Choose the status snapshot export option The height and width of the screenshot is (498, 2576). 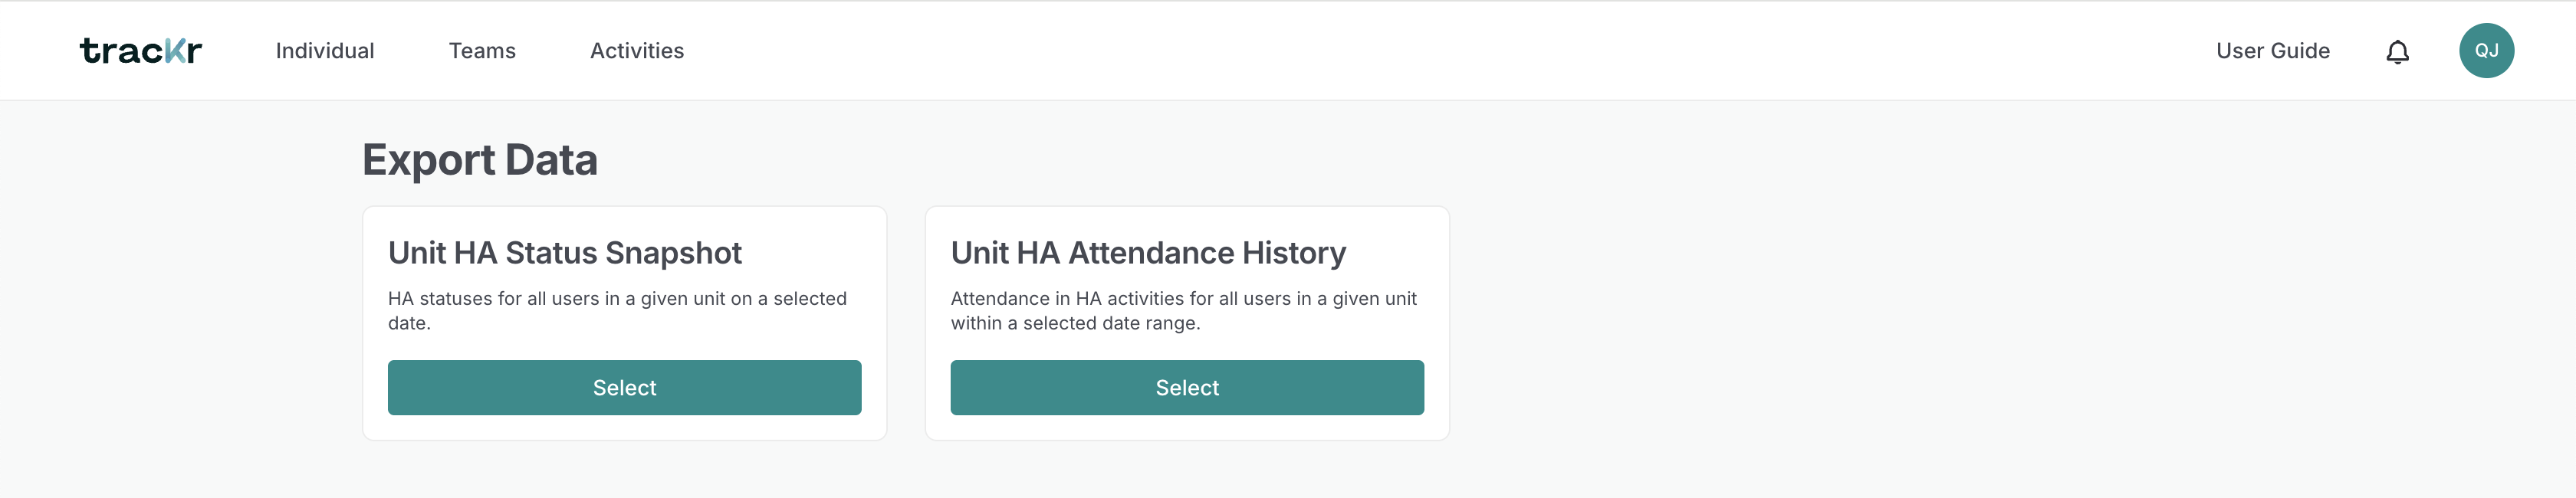[624, 388]
